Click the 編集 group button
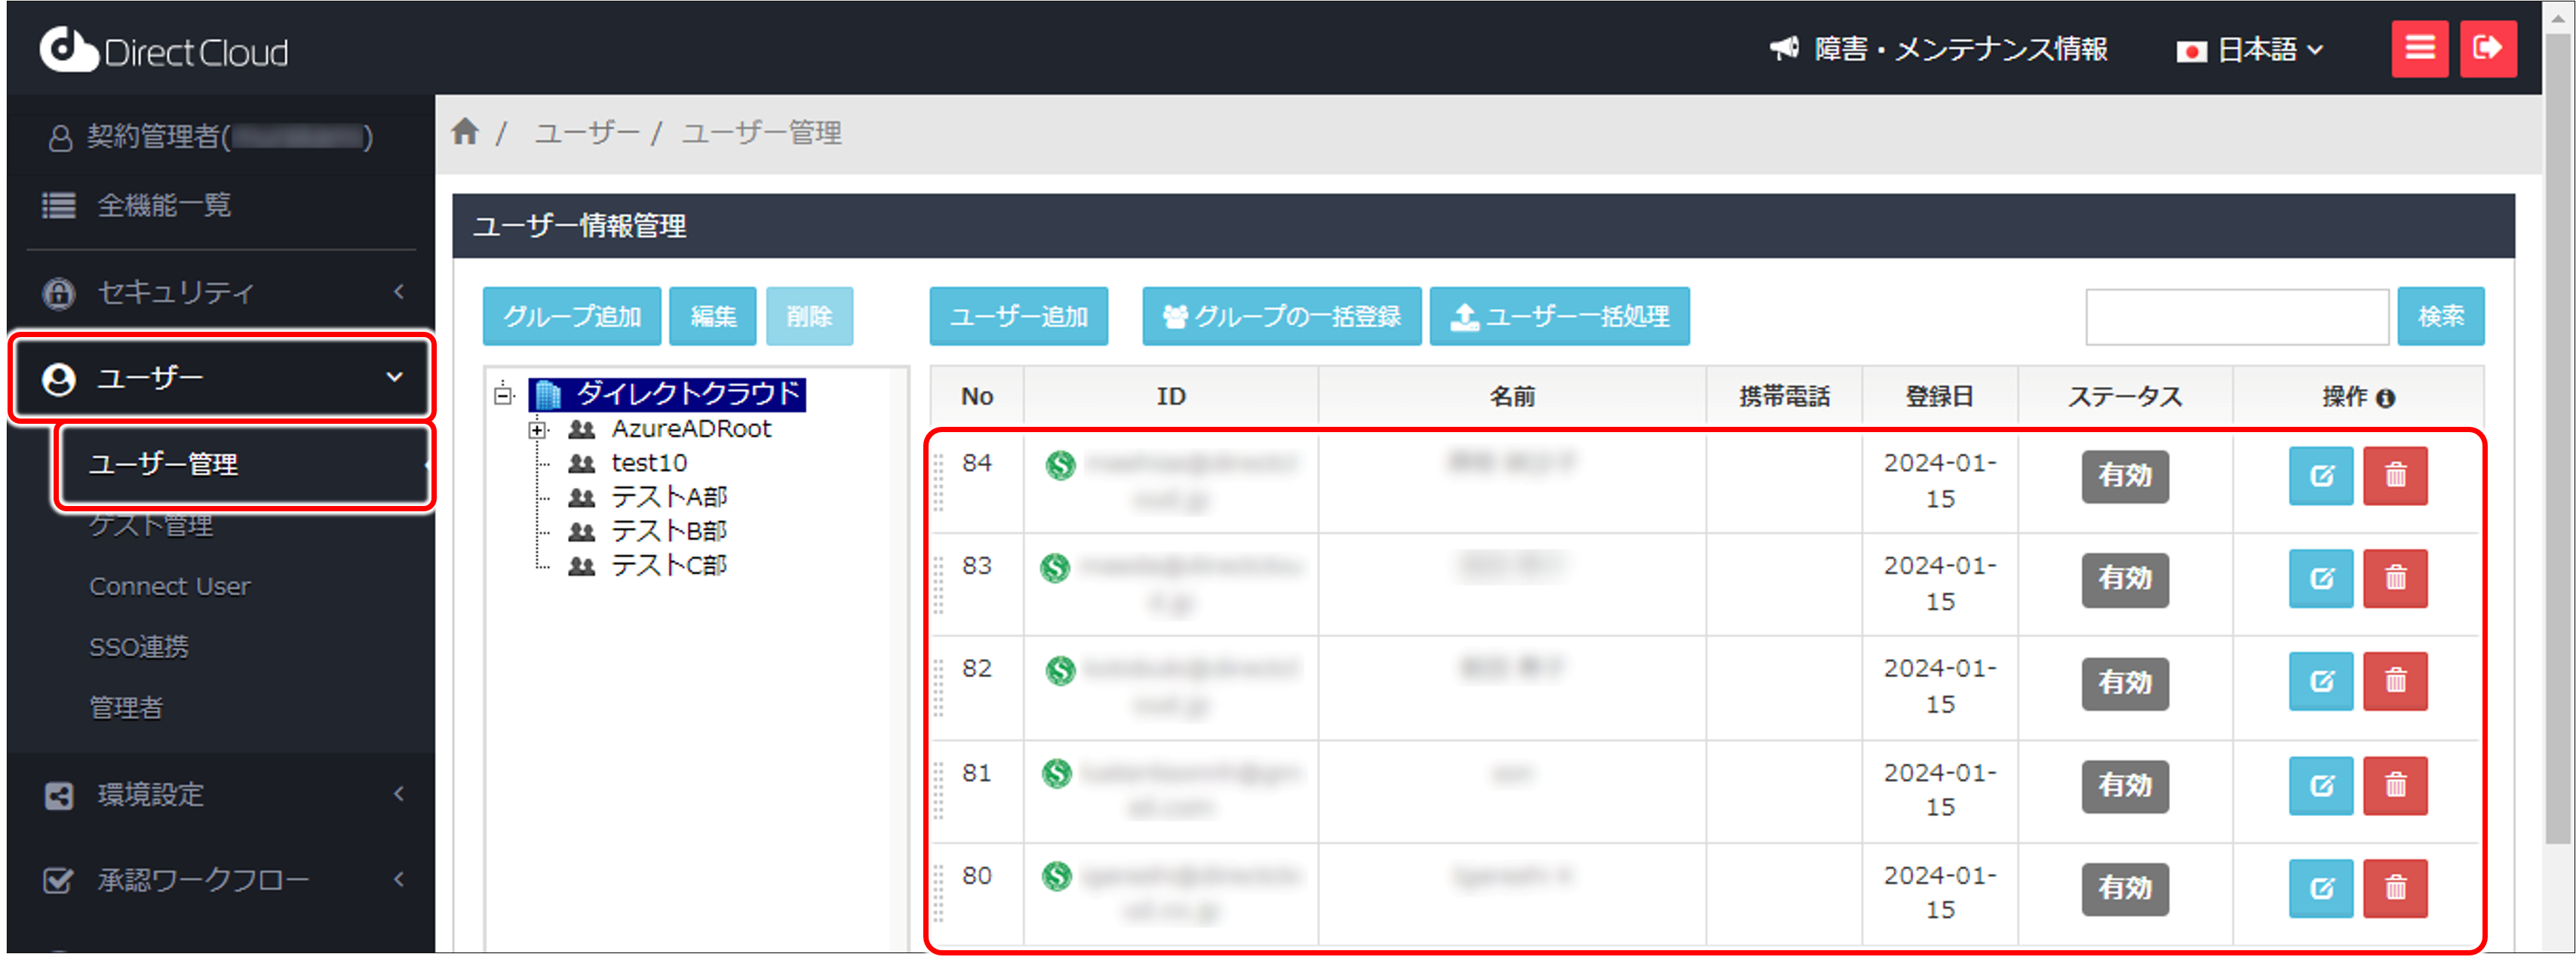2576x963 pixels. click(713, 316)
